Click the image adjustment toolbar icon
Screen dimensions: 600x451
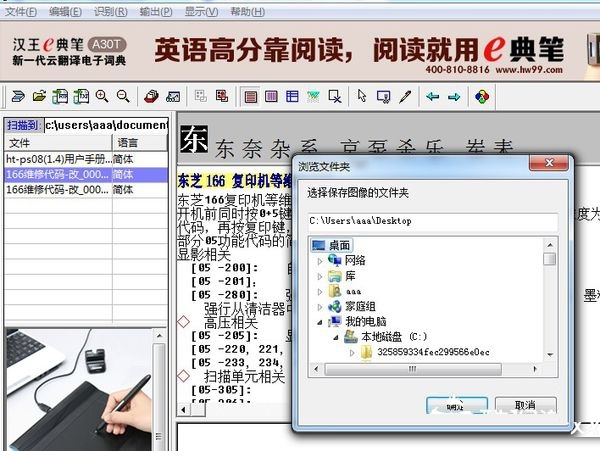point(173,96)
